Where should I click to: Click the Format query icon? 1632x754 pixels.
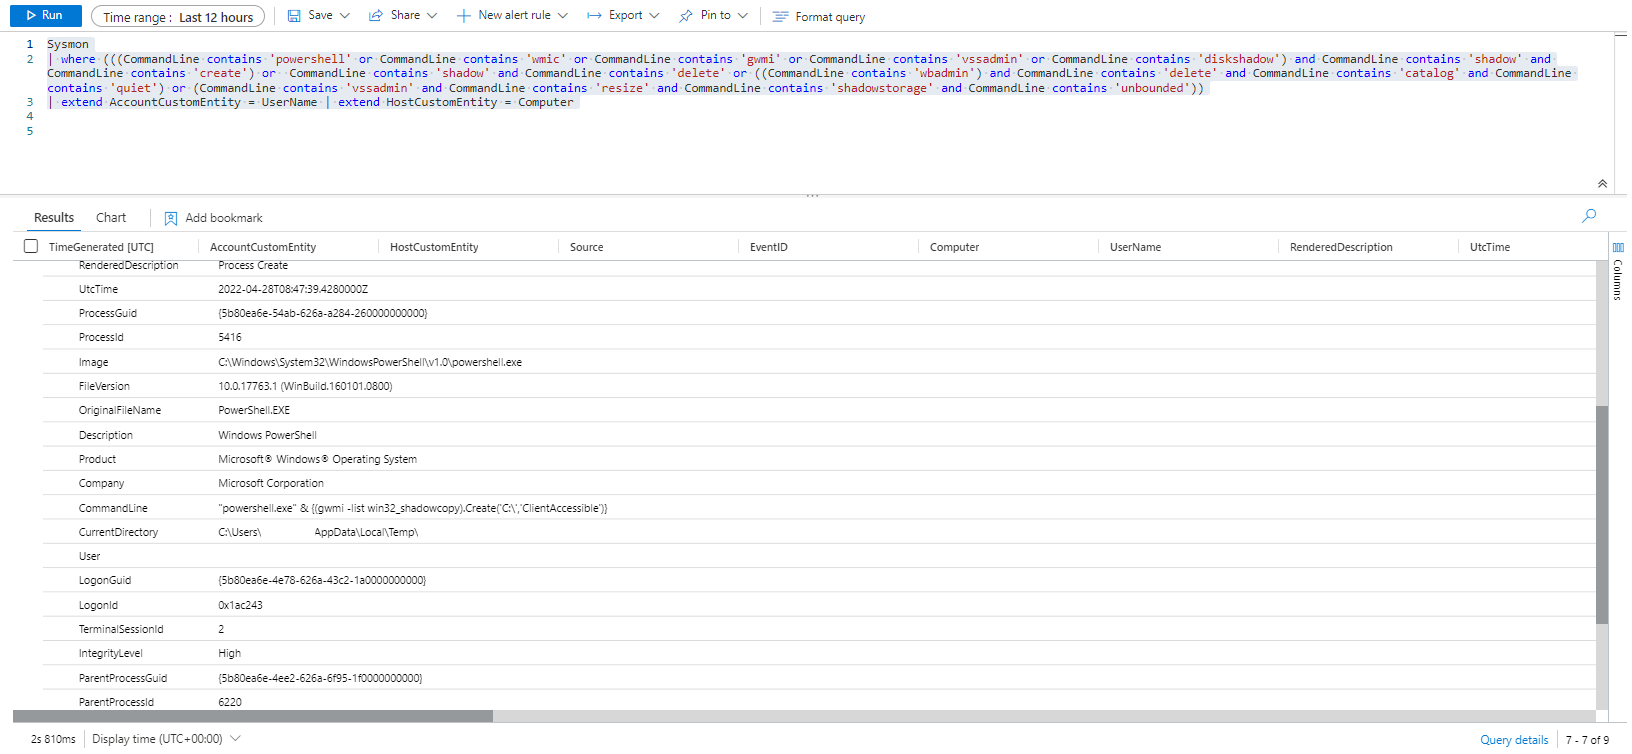780,17
